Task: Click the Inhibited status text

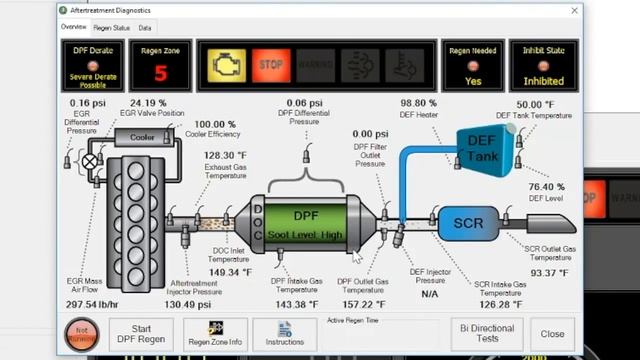Action: point(544,81)
